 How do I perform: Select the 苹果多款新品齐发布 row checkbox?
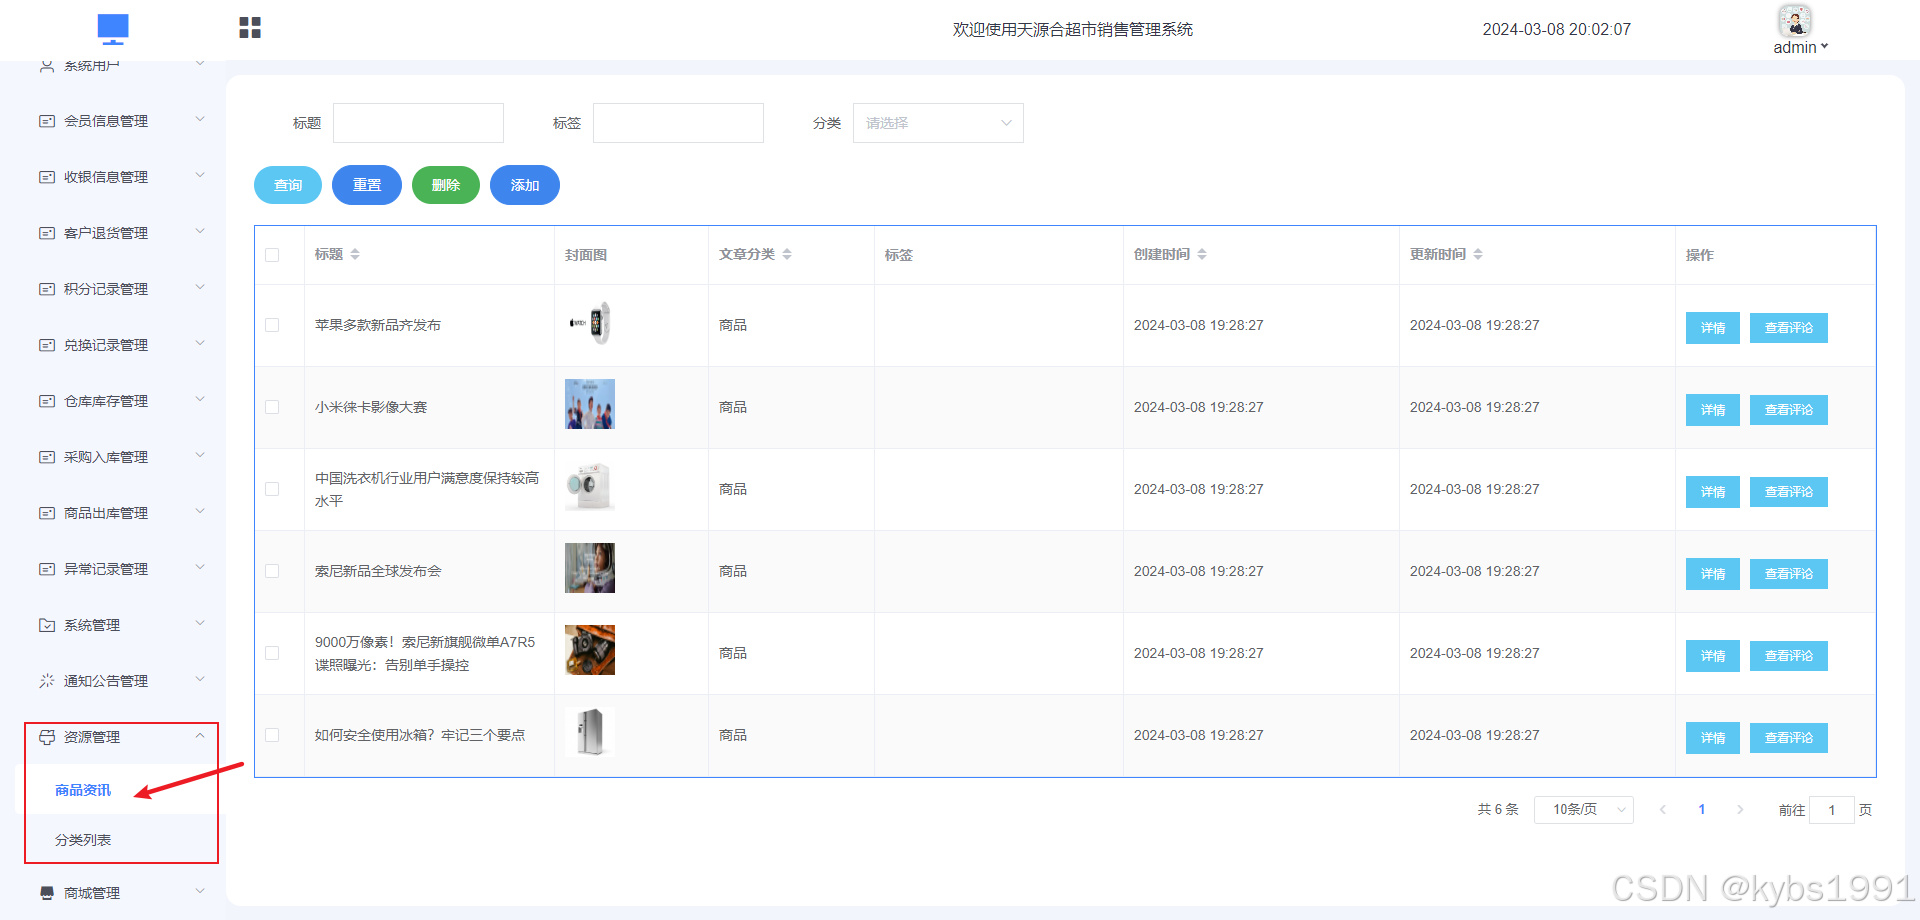tap(272, 325)
